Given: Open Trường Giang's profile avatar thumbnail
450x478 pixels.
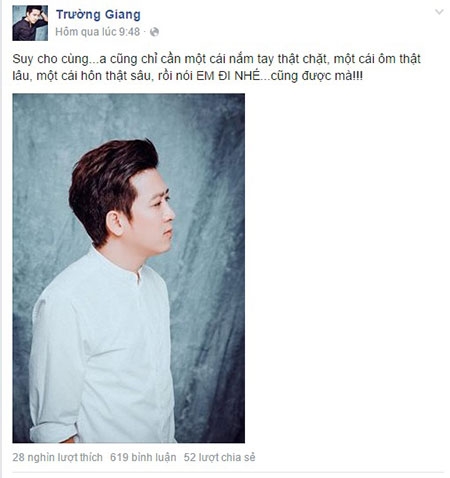Looking at the screenshot, I should point(30,23).
